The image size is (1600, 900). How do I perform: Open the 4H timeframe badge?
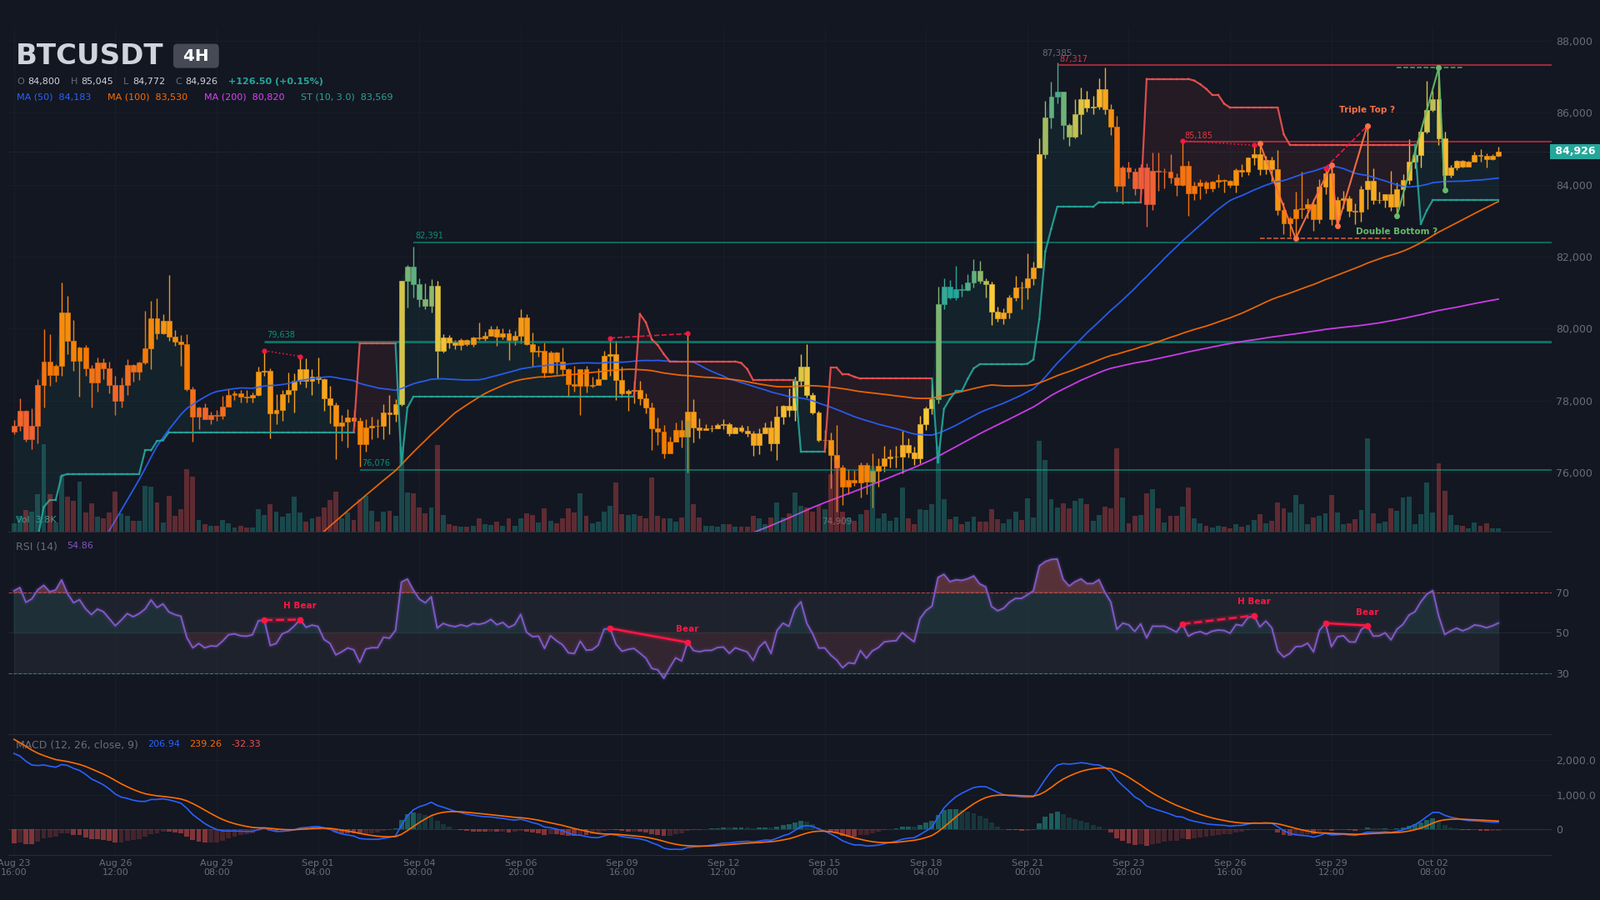[196, 56]
